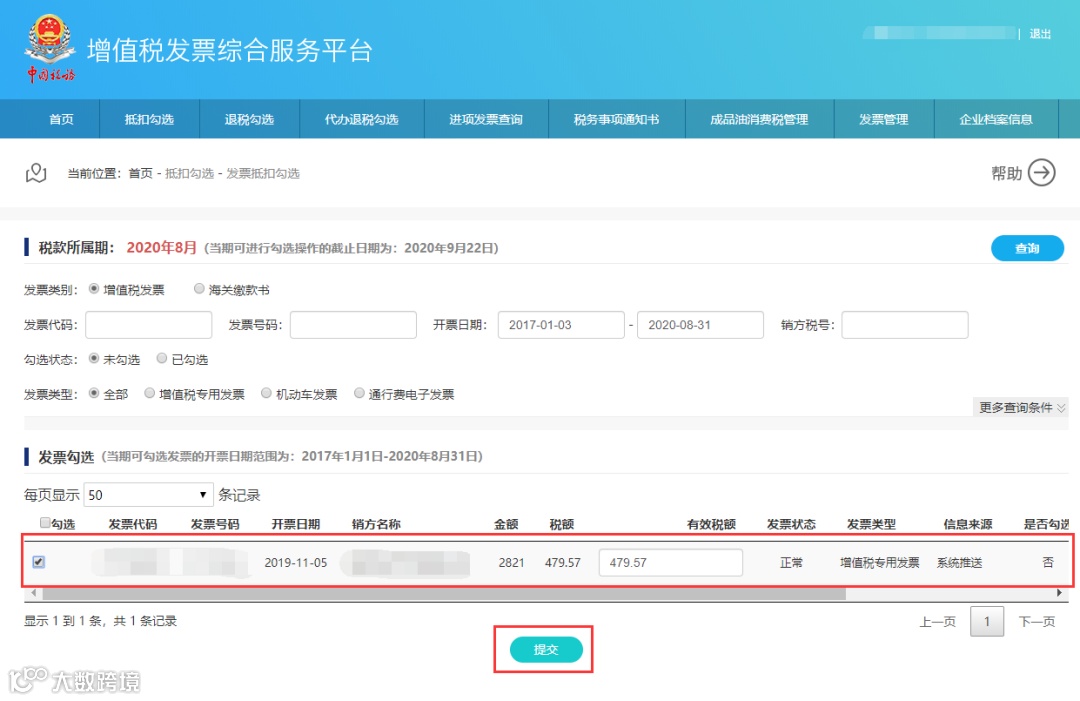This screenshot has height=701, width=1080.
Task: Click the 发票状态 column header
Action: click(791, 524)
